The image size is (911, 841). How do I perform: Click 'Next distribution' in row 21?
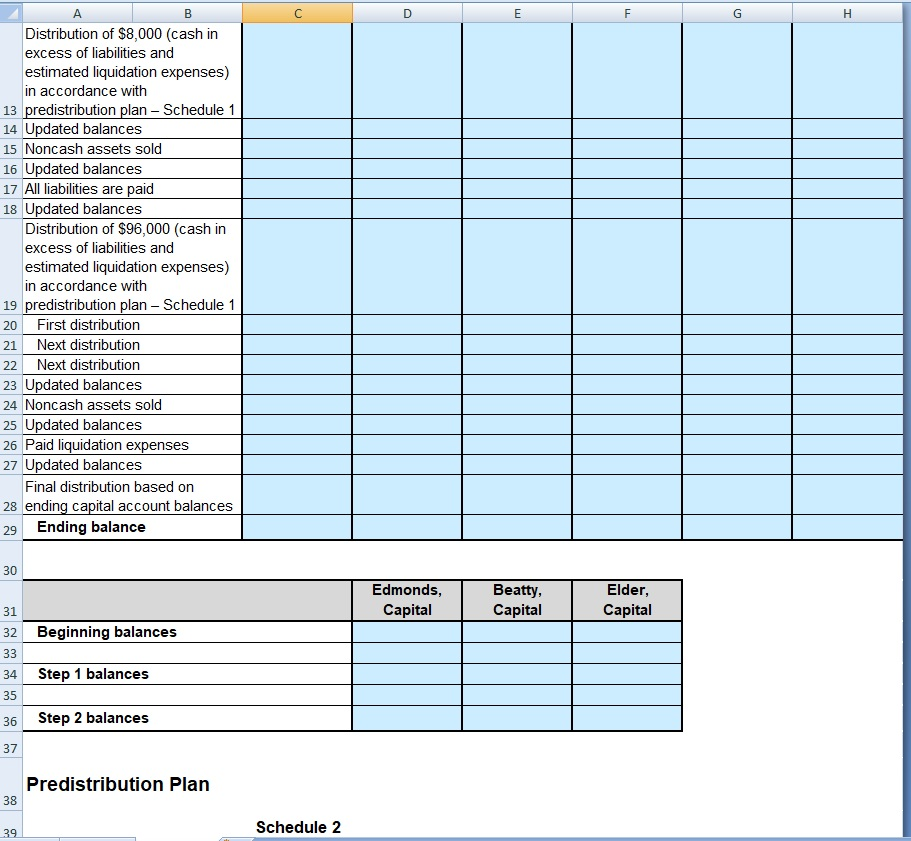[132, 345]
